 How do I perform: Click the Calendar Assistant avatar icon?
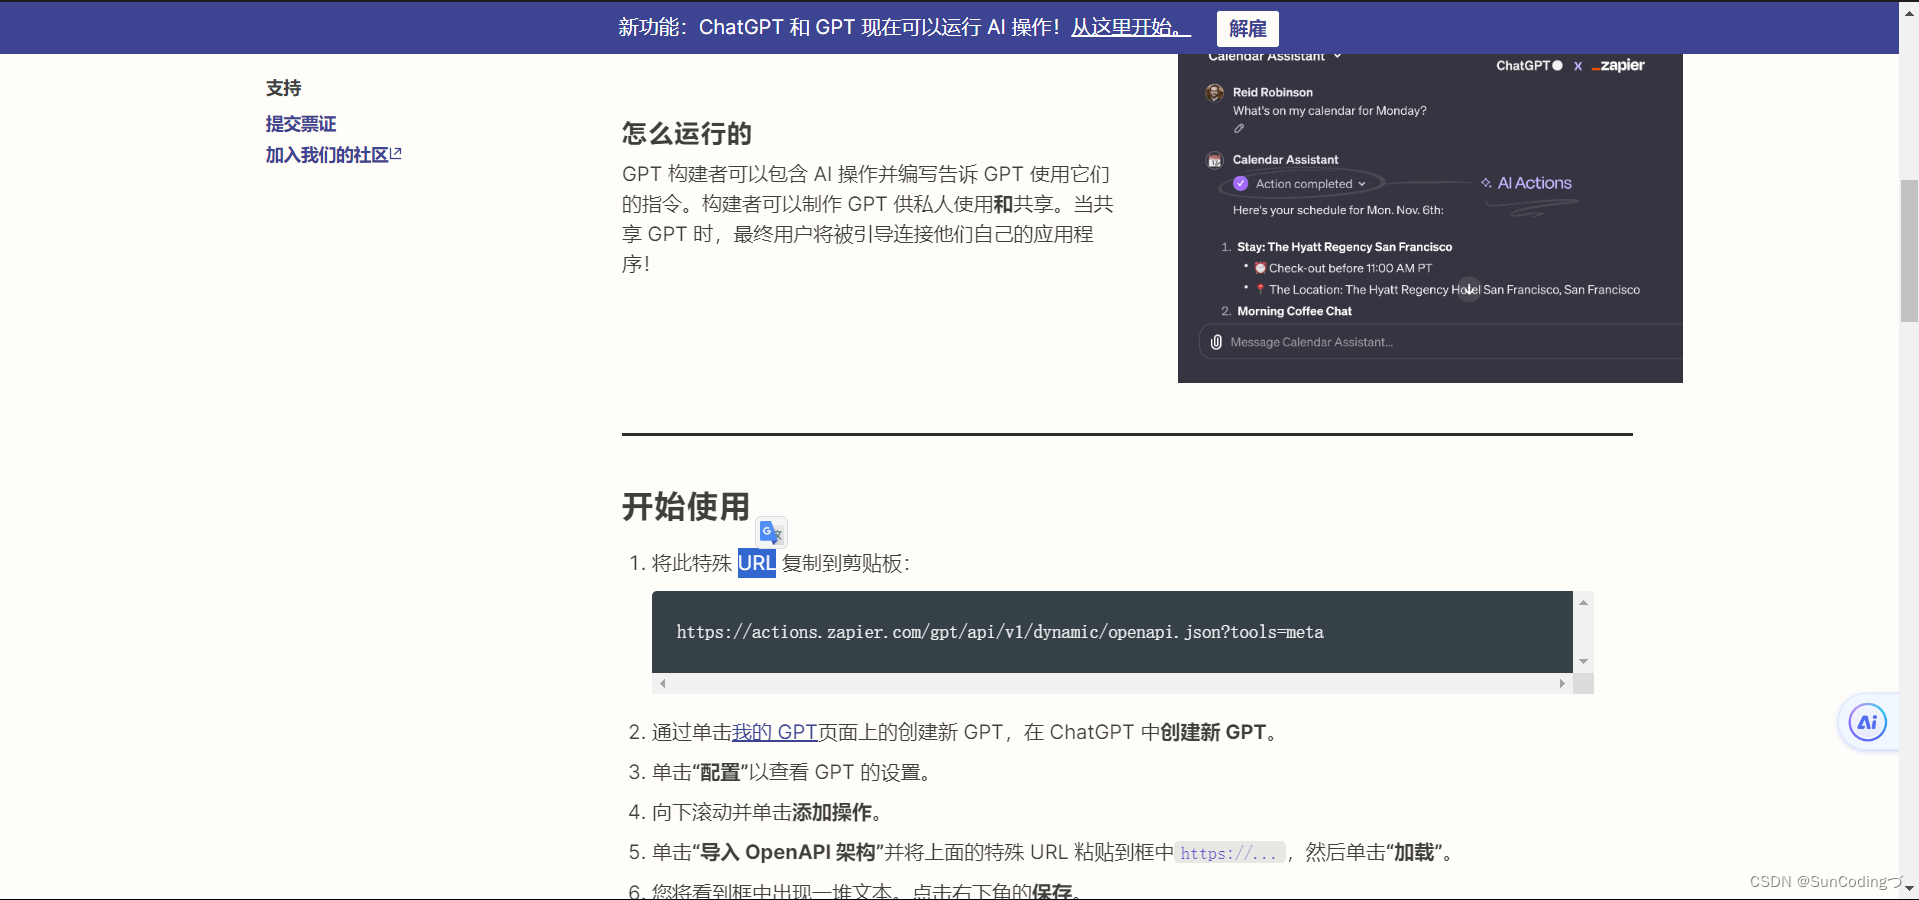pyautogui.click(x=1214, y=160)
